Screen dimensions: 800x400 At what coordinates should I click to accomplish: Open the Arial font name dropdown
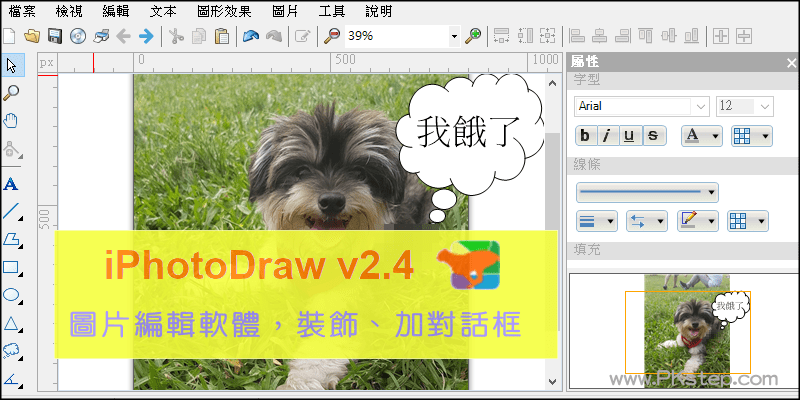702,107
